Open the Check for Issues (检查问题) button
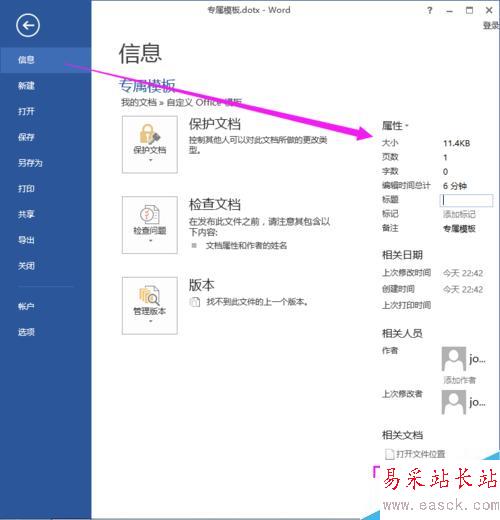Viewport: 500px width, 520px height. 150,225
